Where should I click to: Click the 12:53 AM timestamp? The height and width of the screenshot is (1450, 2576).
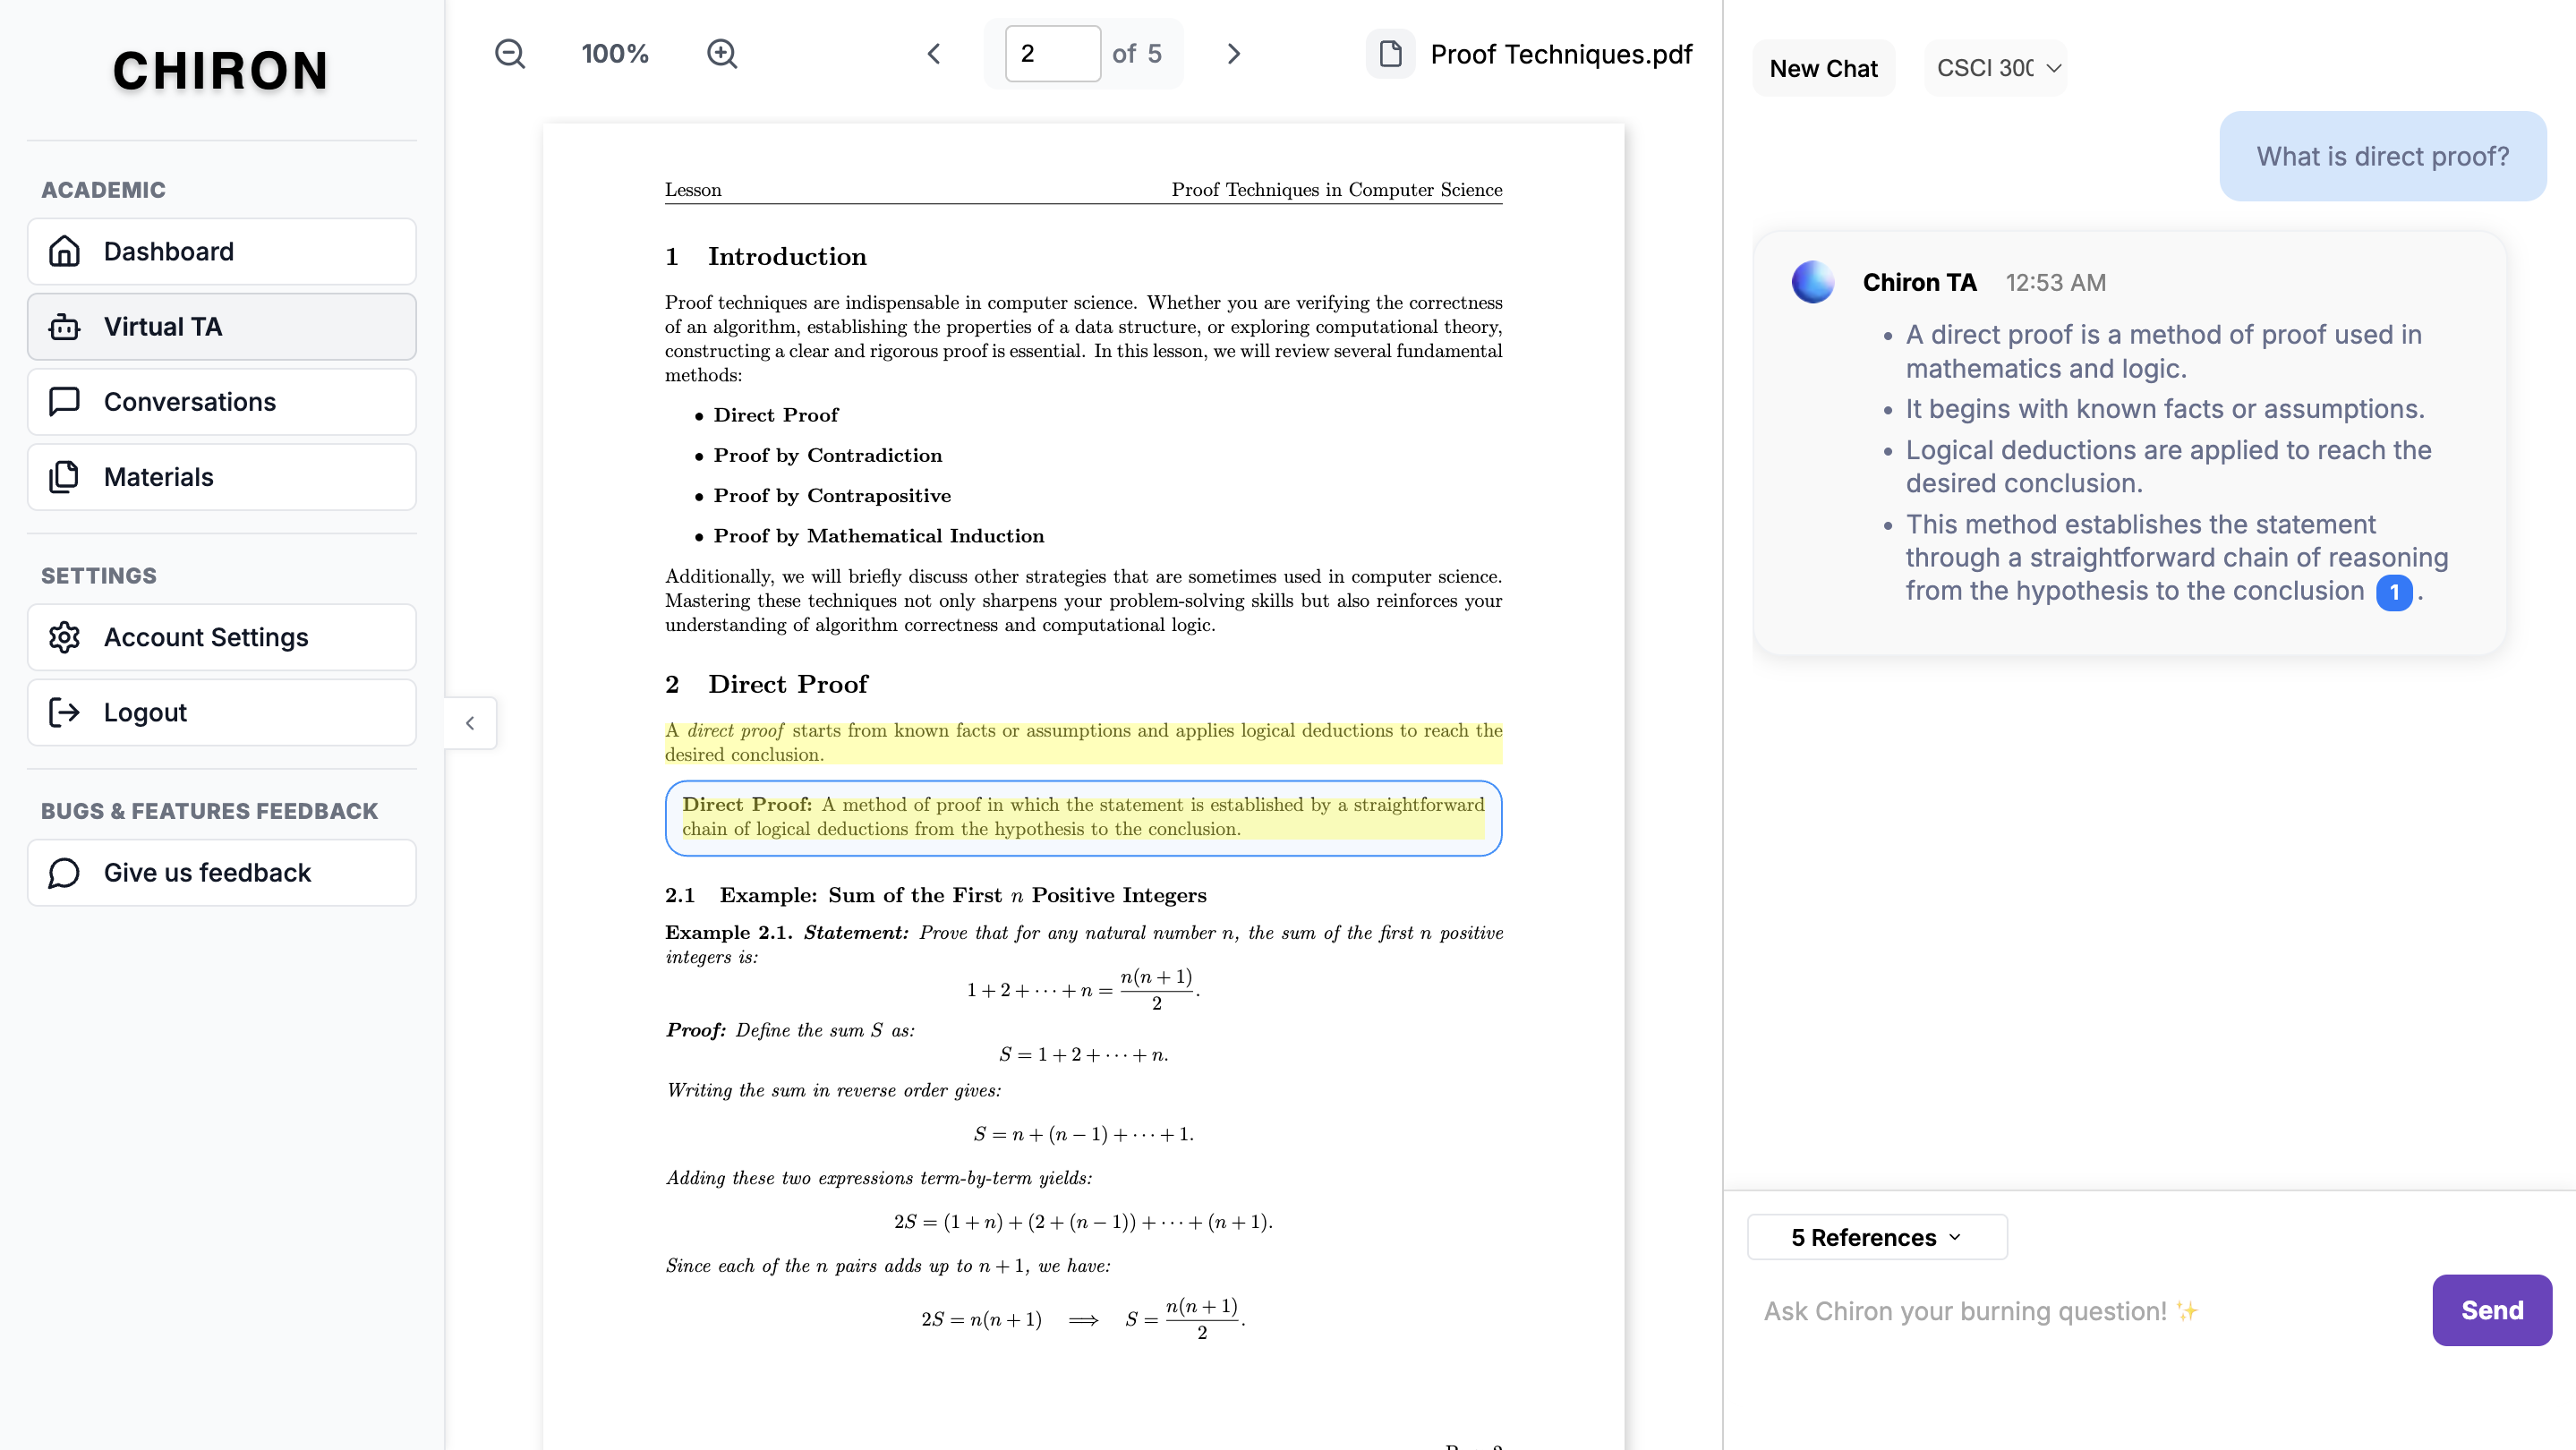coord(2055,283)
